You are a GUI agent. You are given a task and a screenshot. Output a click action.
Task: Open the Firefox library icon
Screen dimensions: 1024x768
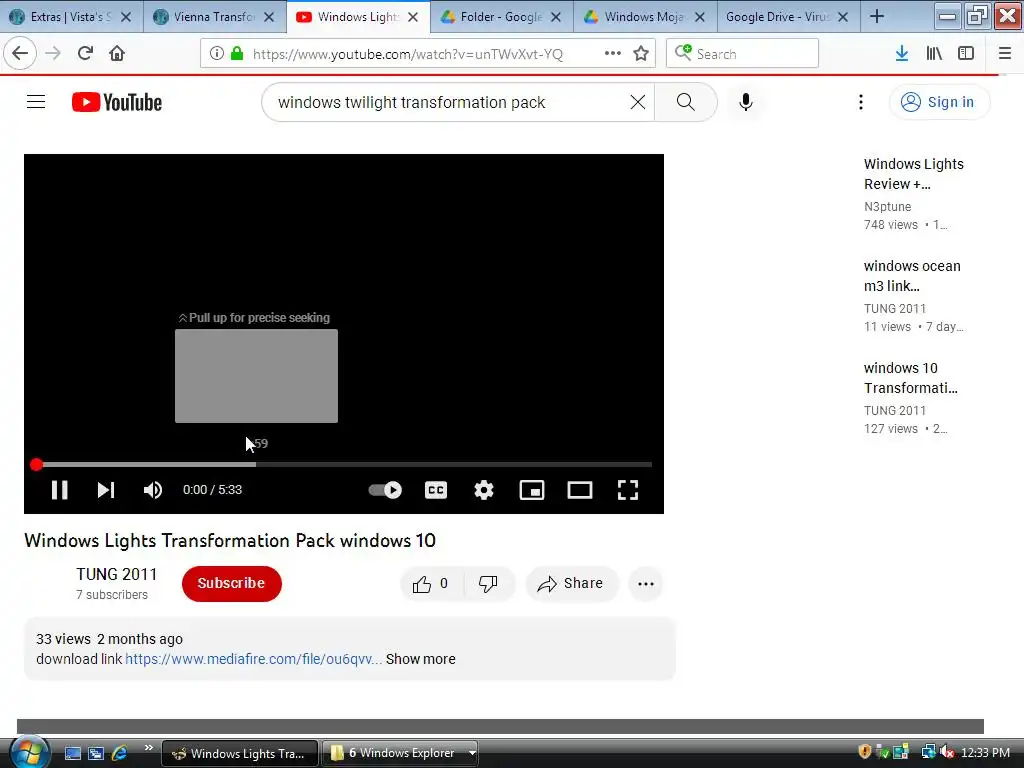(934, 54)
